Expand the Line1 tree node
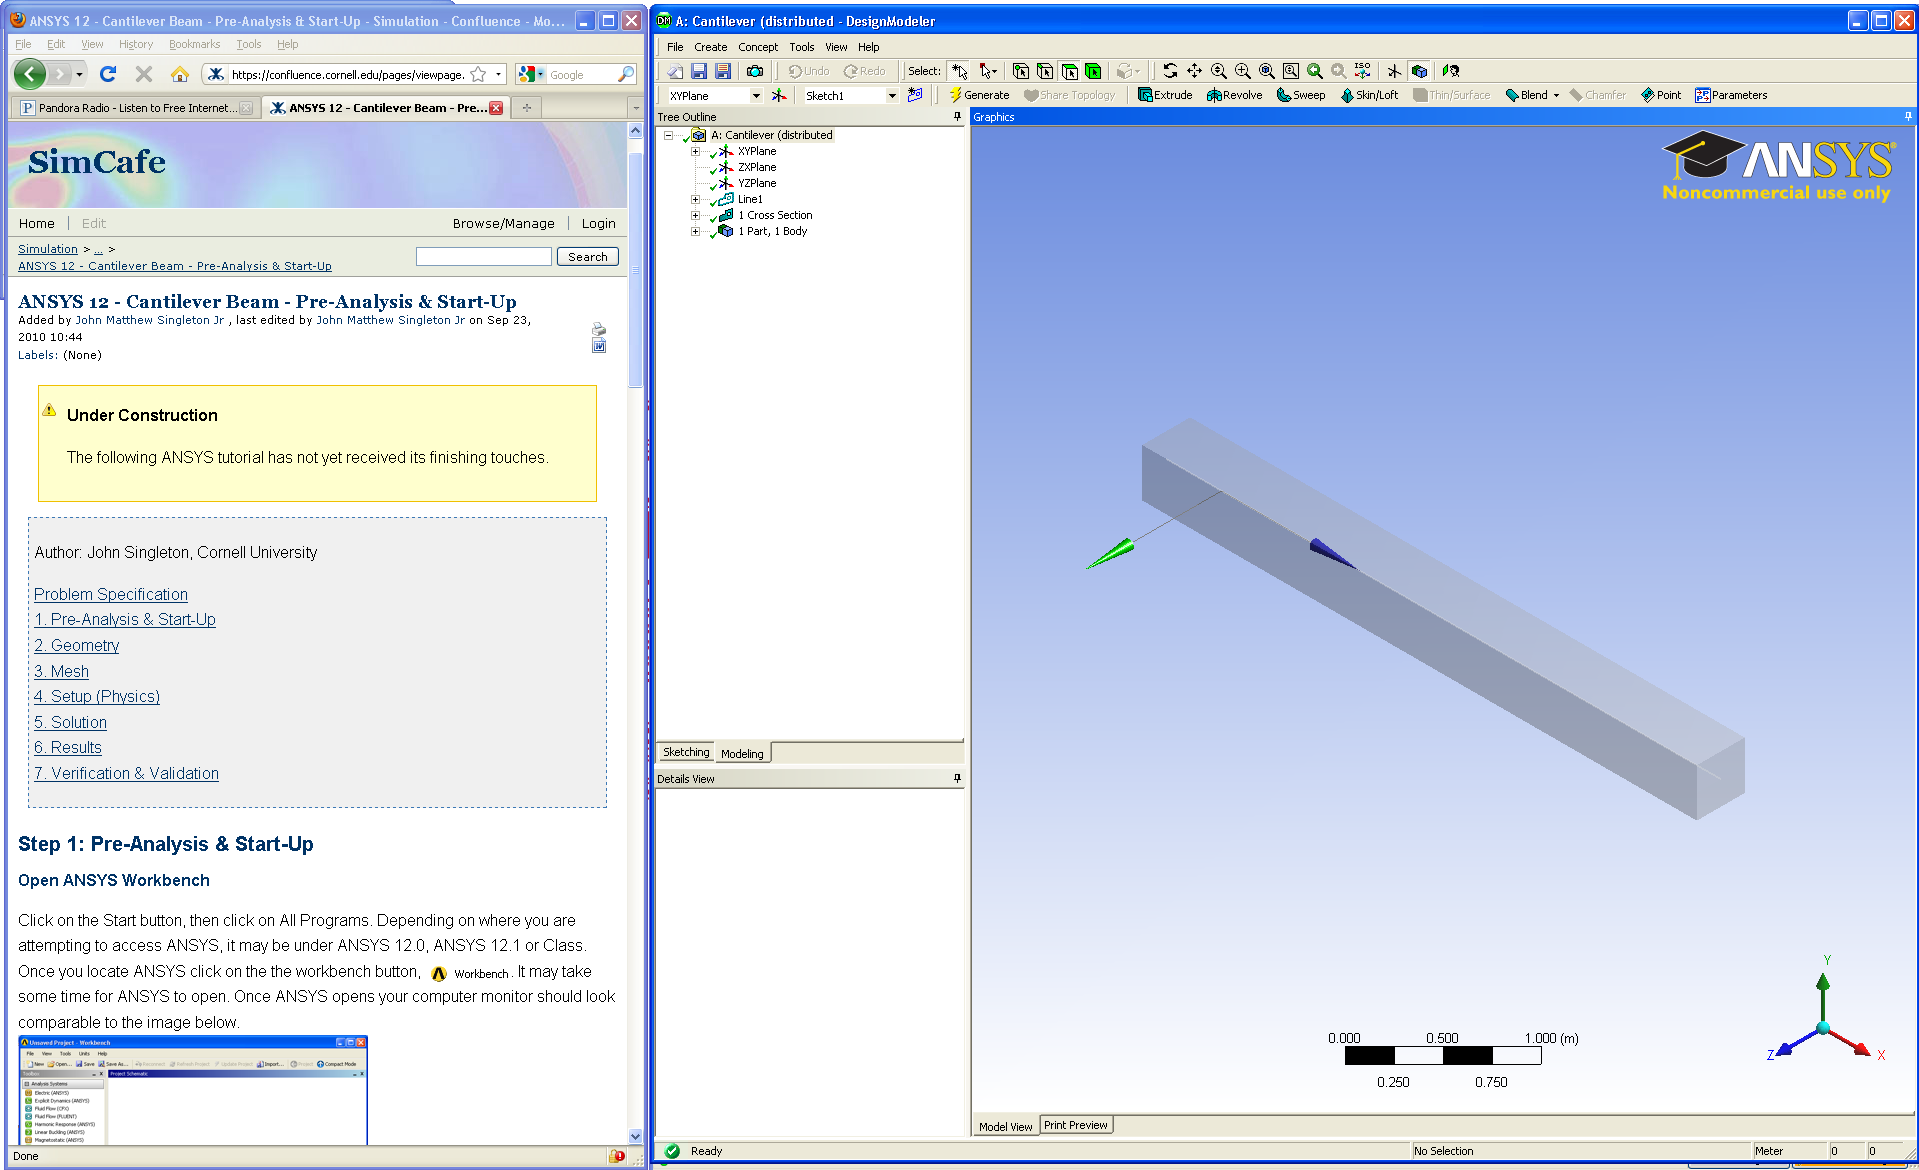The height and width of the screenshot is (1170, 1919). (x=696, y=199)
